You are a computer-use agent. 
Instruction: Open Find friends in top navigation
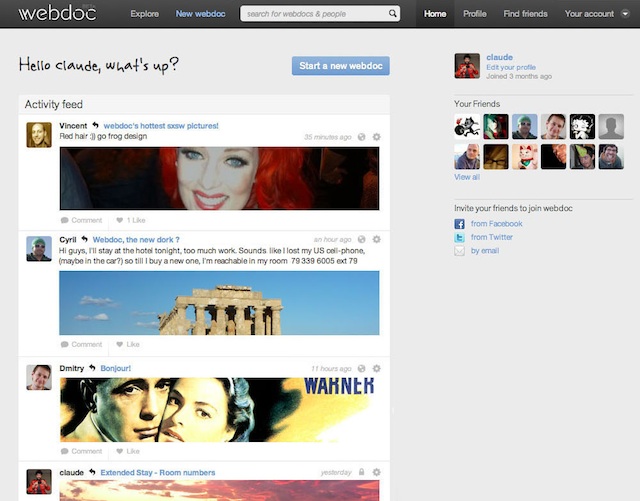point(525,14)
